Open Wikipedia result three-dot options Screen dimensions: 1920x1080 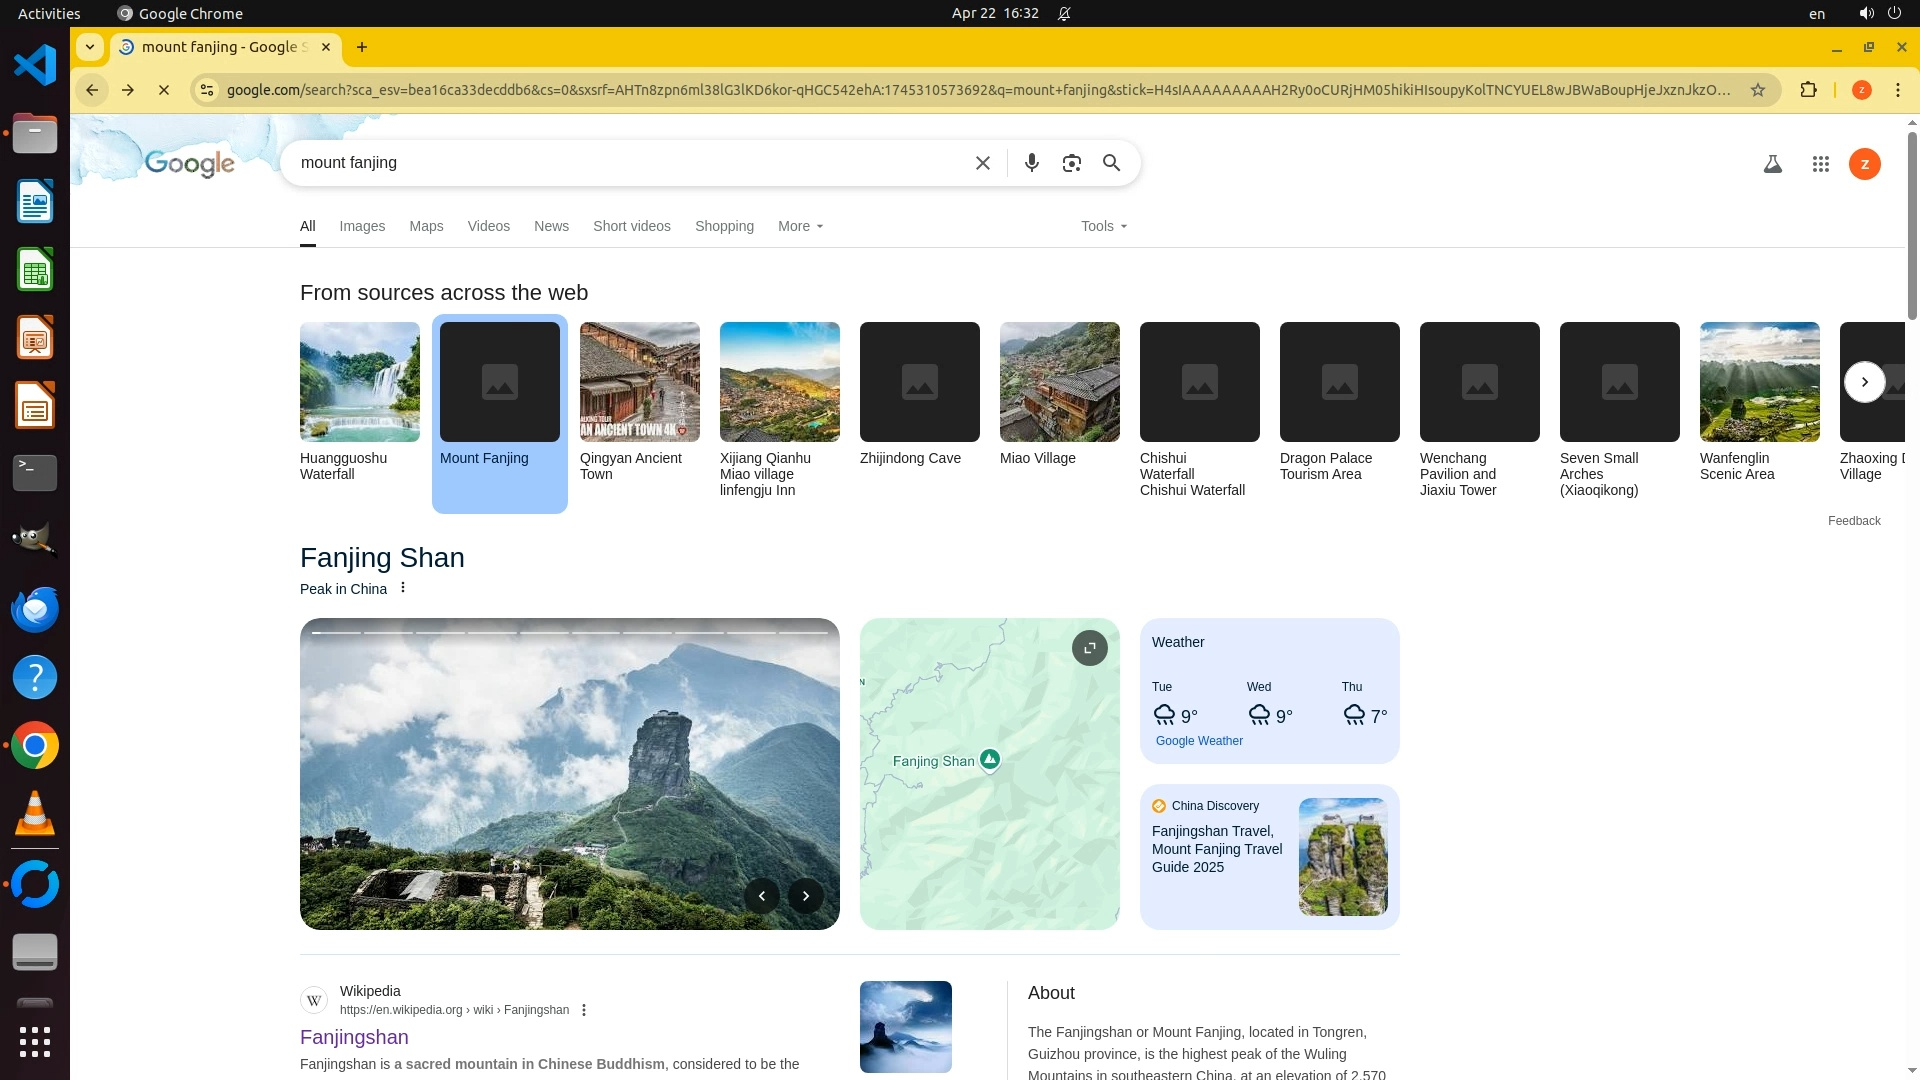point(584,1010)
